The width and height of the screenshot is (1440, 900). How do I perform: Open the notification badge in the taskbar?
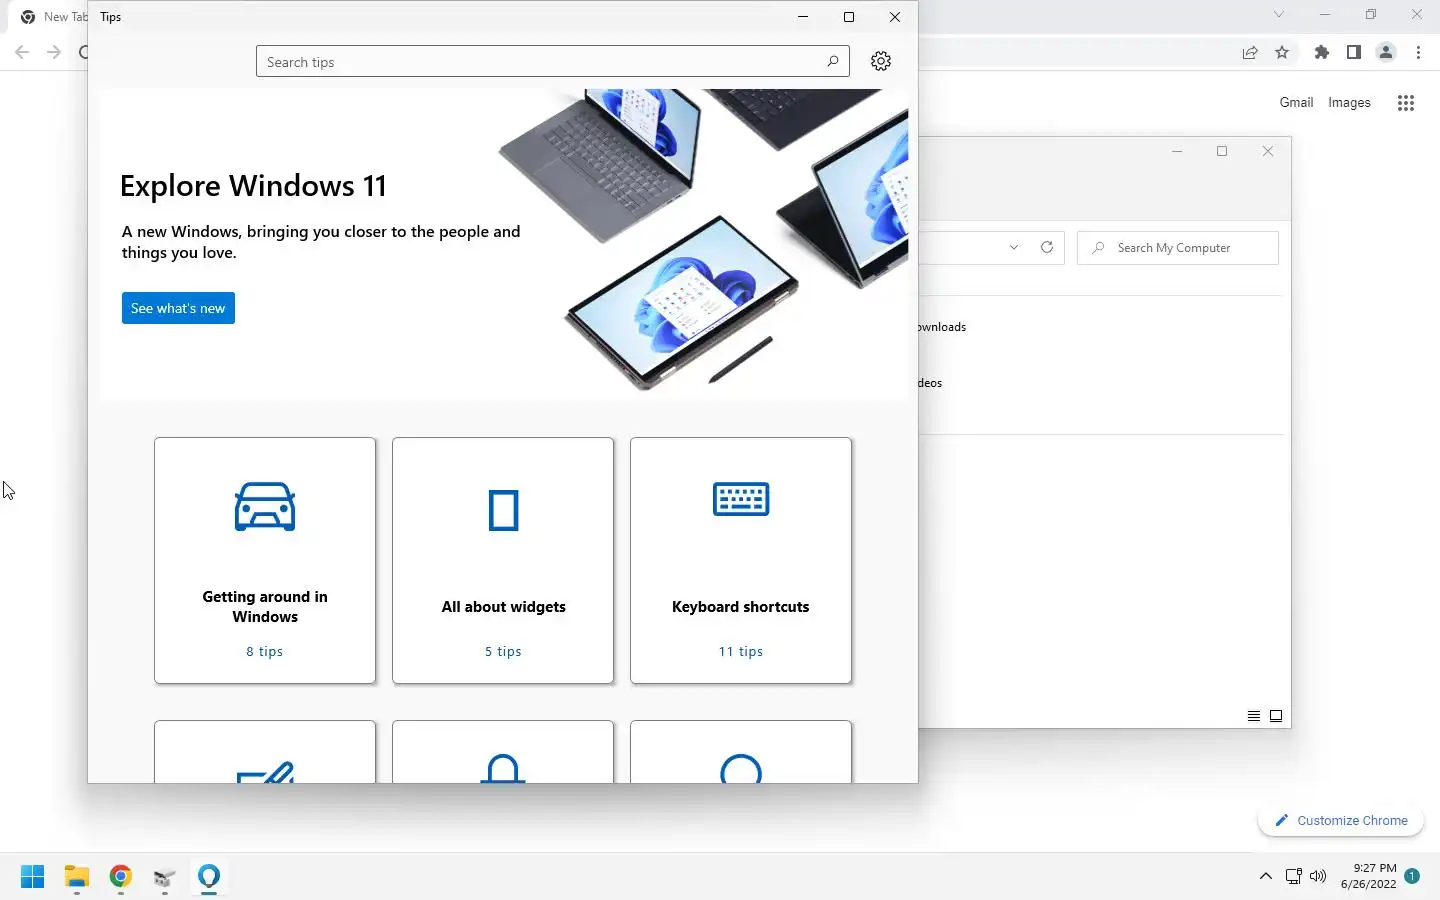(1412, 876)
